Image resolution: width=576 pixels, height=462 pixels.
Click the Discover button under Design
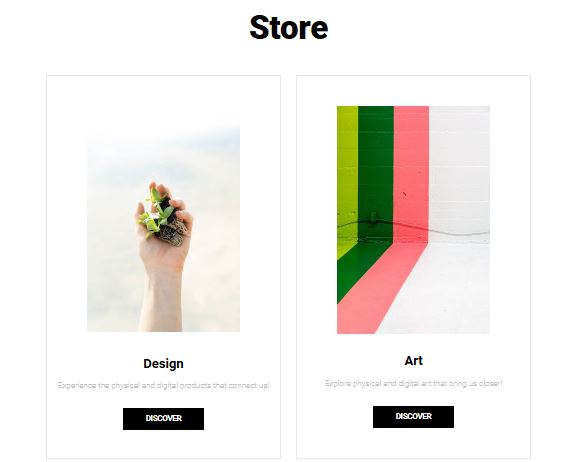(163, 419)
